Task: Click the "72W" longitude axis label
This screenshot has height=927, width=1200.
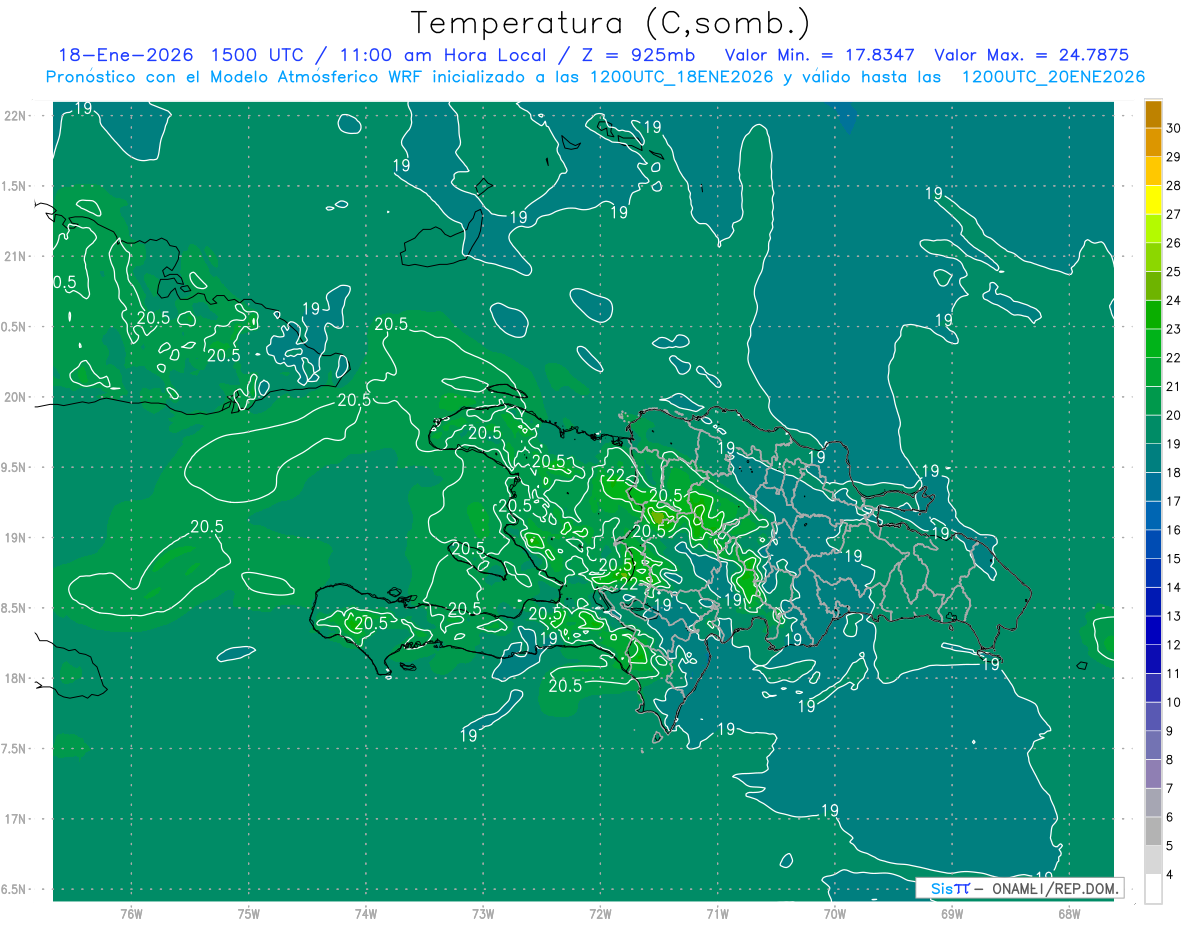Action: (x=601, y=914)
